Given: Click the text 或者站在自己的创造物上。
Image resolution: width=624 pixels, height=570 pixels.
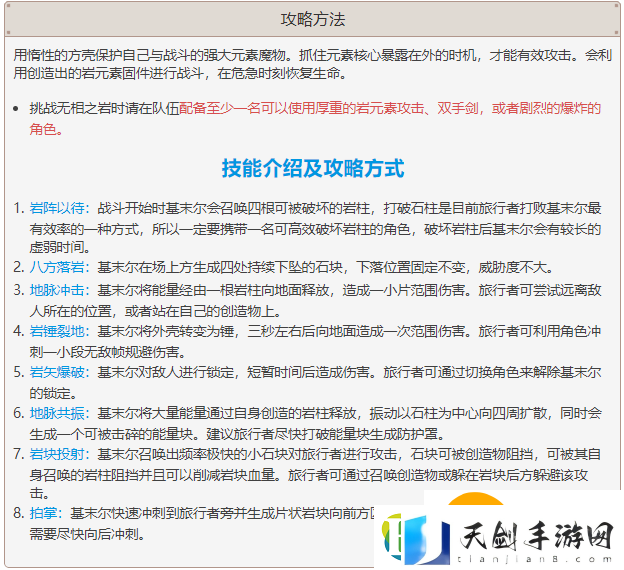Looking at the screenshot, I should pyautogui.click(x=203, y=311).
